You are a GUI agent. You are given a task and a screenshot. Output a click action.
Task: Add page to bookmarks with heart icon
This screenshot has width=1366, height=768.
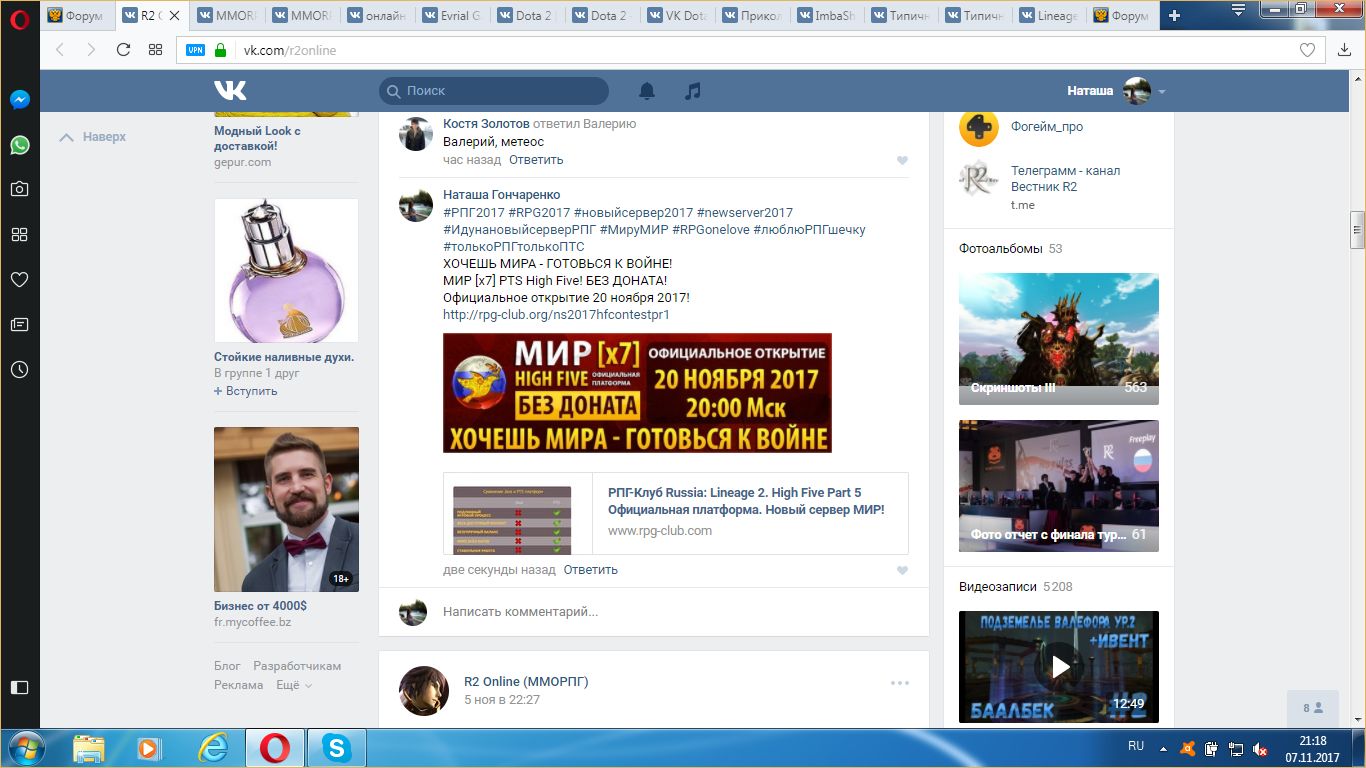click(x=1307, y=50)
